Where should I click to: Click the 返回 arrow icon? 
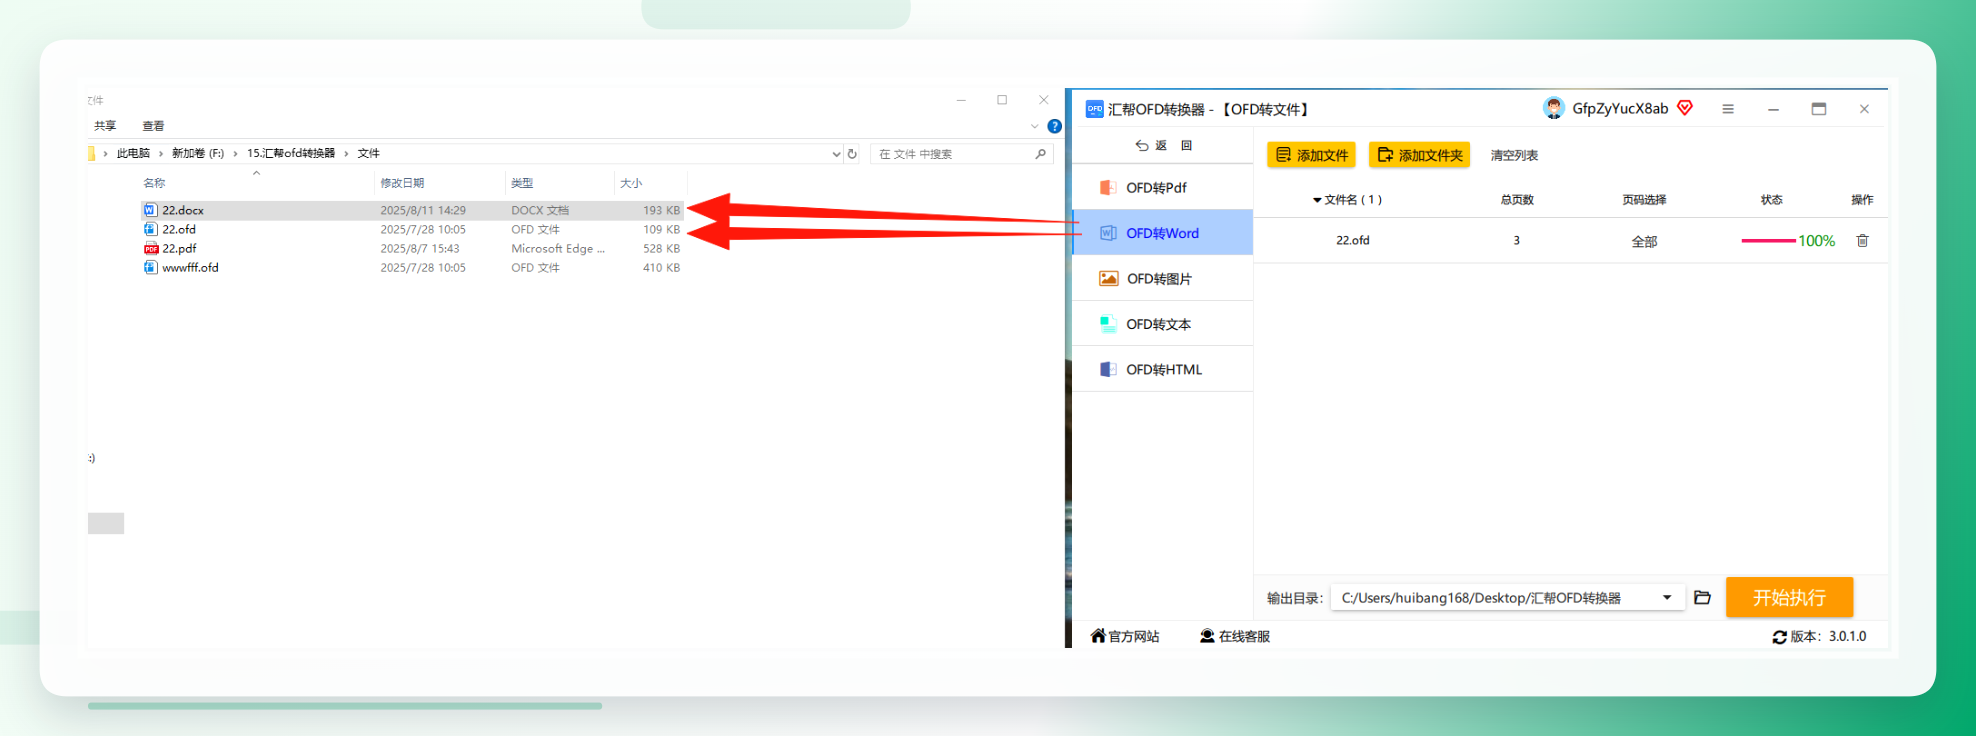pyautogui.click(x=1142, y=146)
